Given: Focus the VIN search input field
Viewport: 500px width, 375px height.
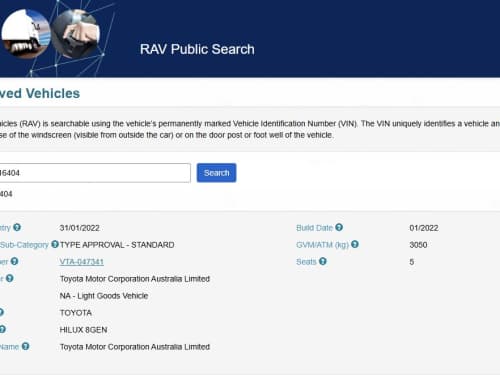Looking at the screenshot, I should click(x=95, y=173).
